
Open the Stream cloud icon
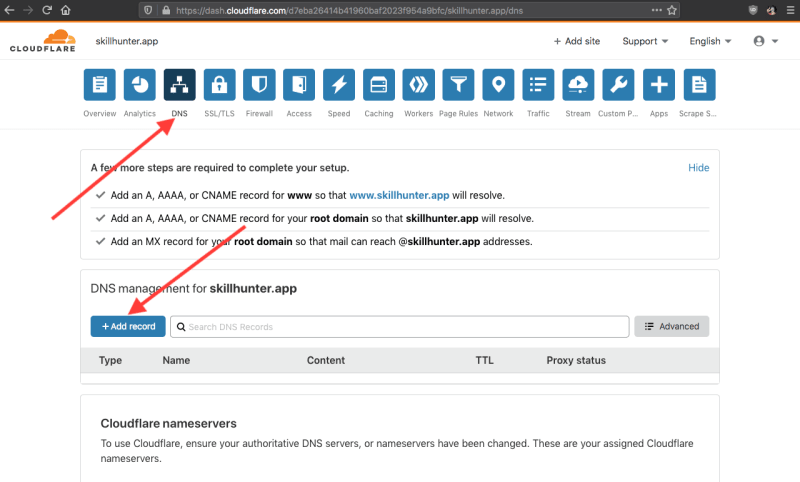[x=578, y=85]
